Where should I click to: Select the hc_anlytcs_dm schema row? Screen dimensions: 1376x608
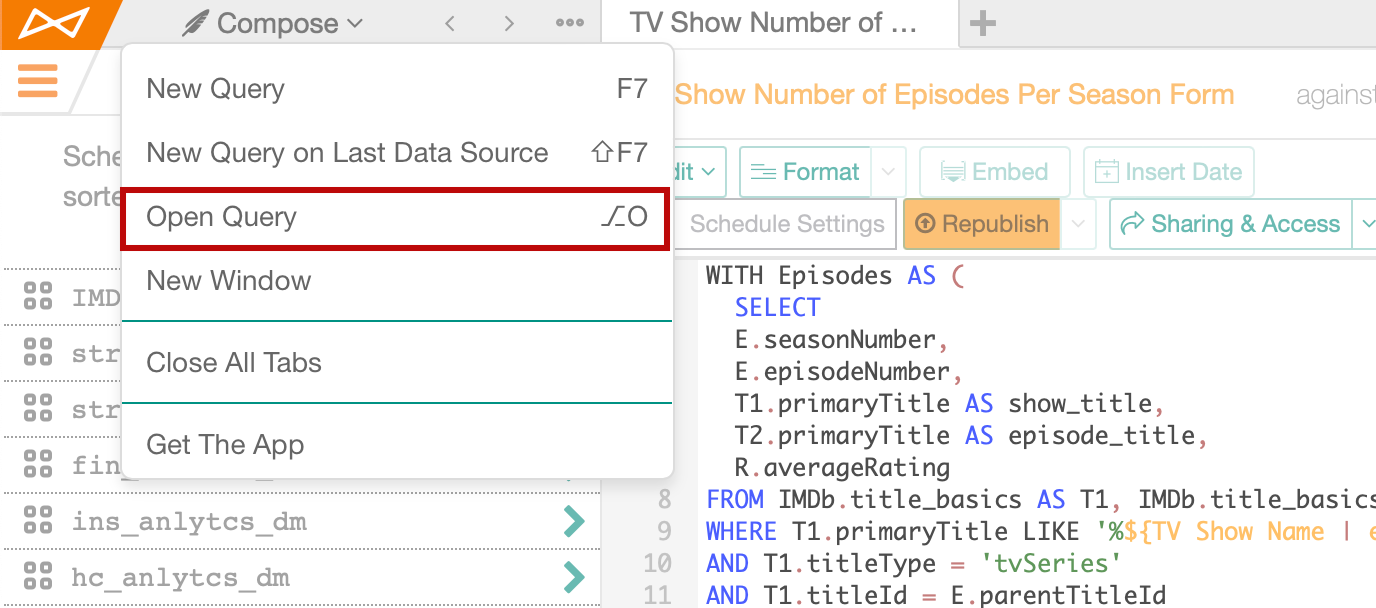tap(300, 577)
